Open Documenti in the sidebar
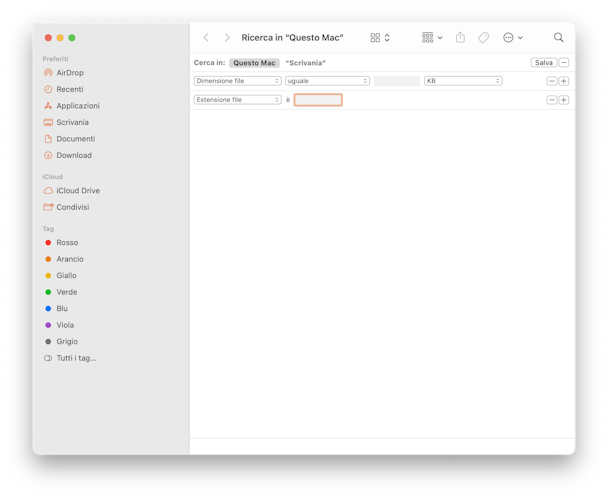 (75, 139)
